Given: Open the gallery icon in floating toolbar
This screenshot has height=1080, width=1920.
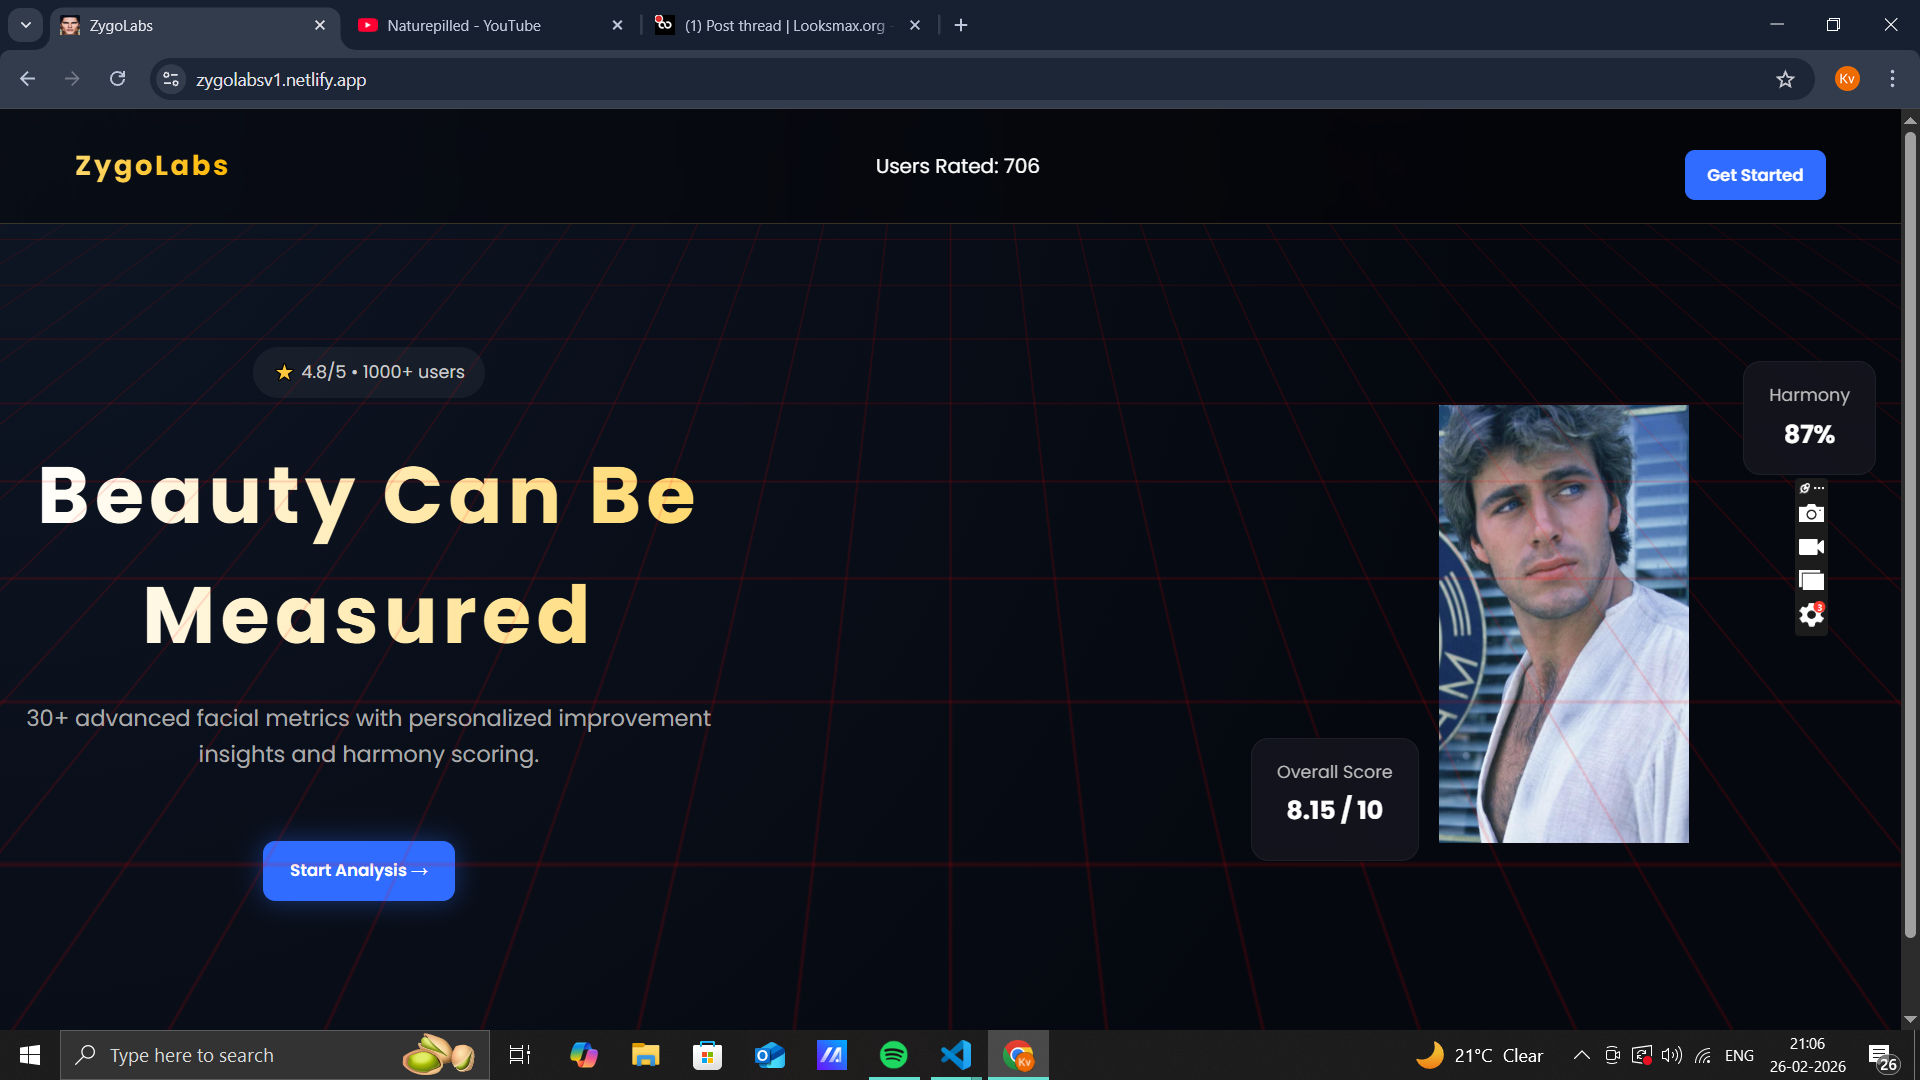Looking at the screenshot, I should (1811, 581).
